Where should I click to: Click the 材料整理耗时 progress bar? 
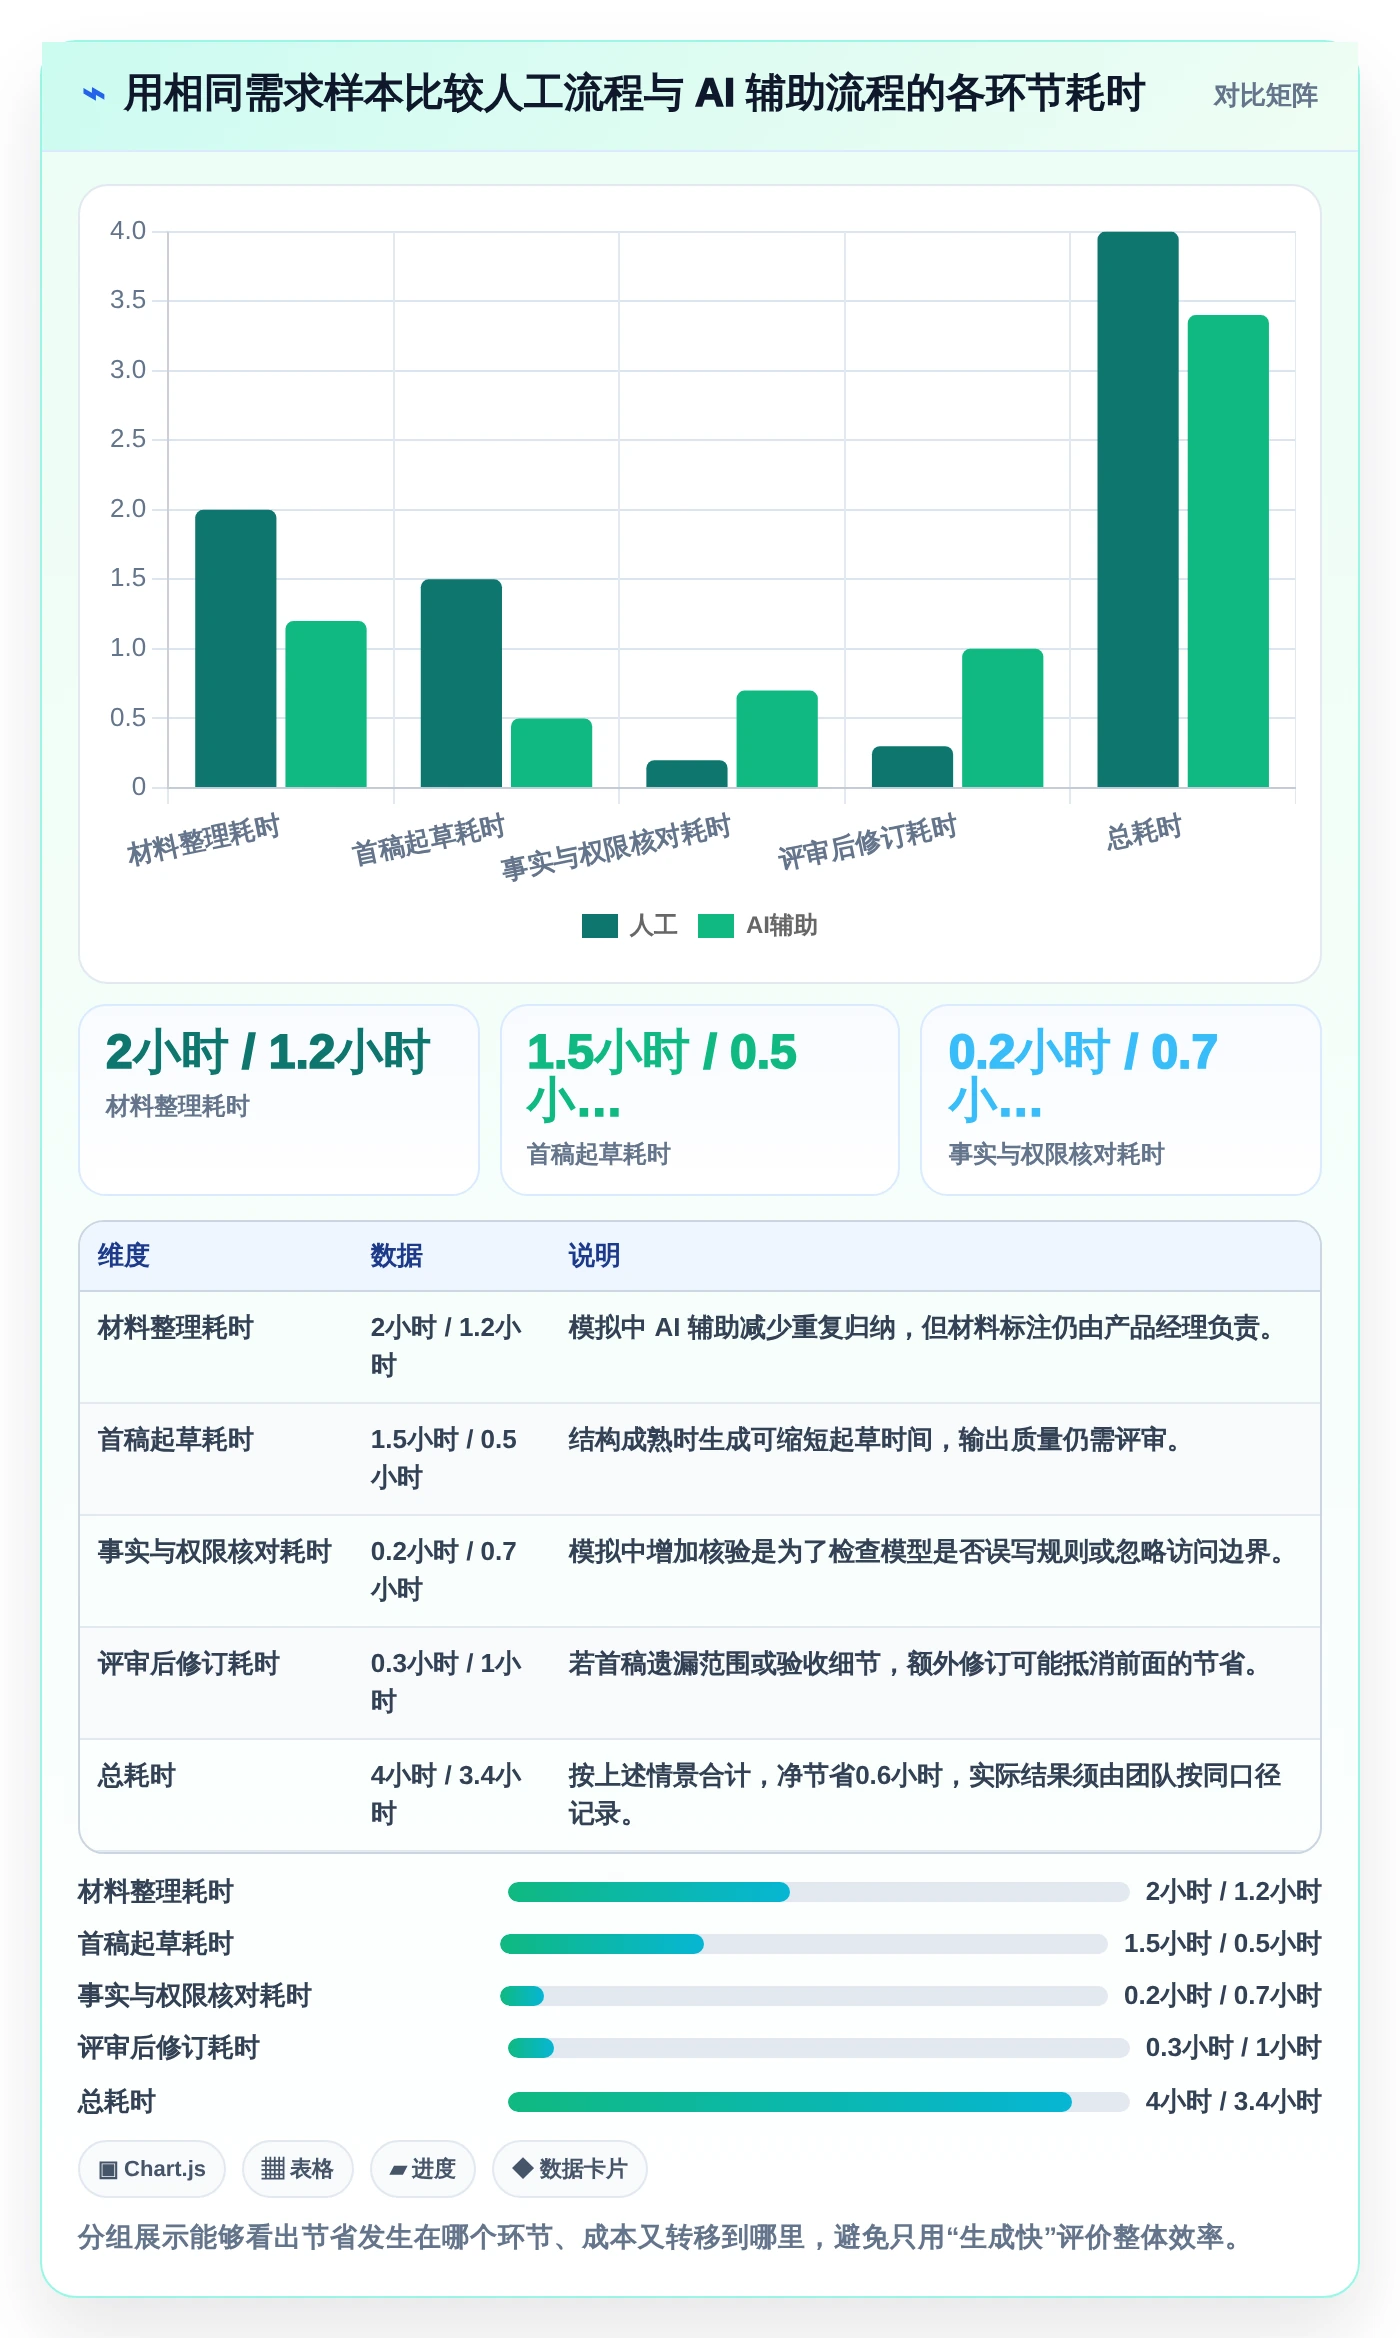(819, 1892)
